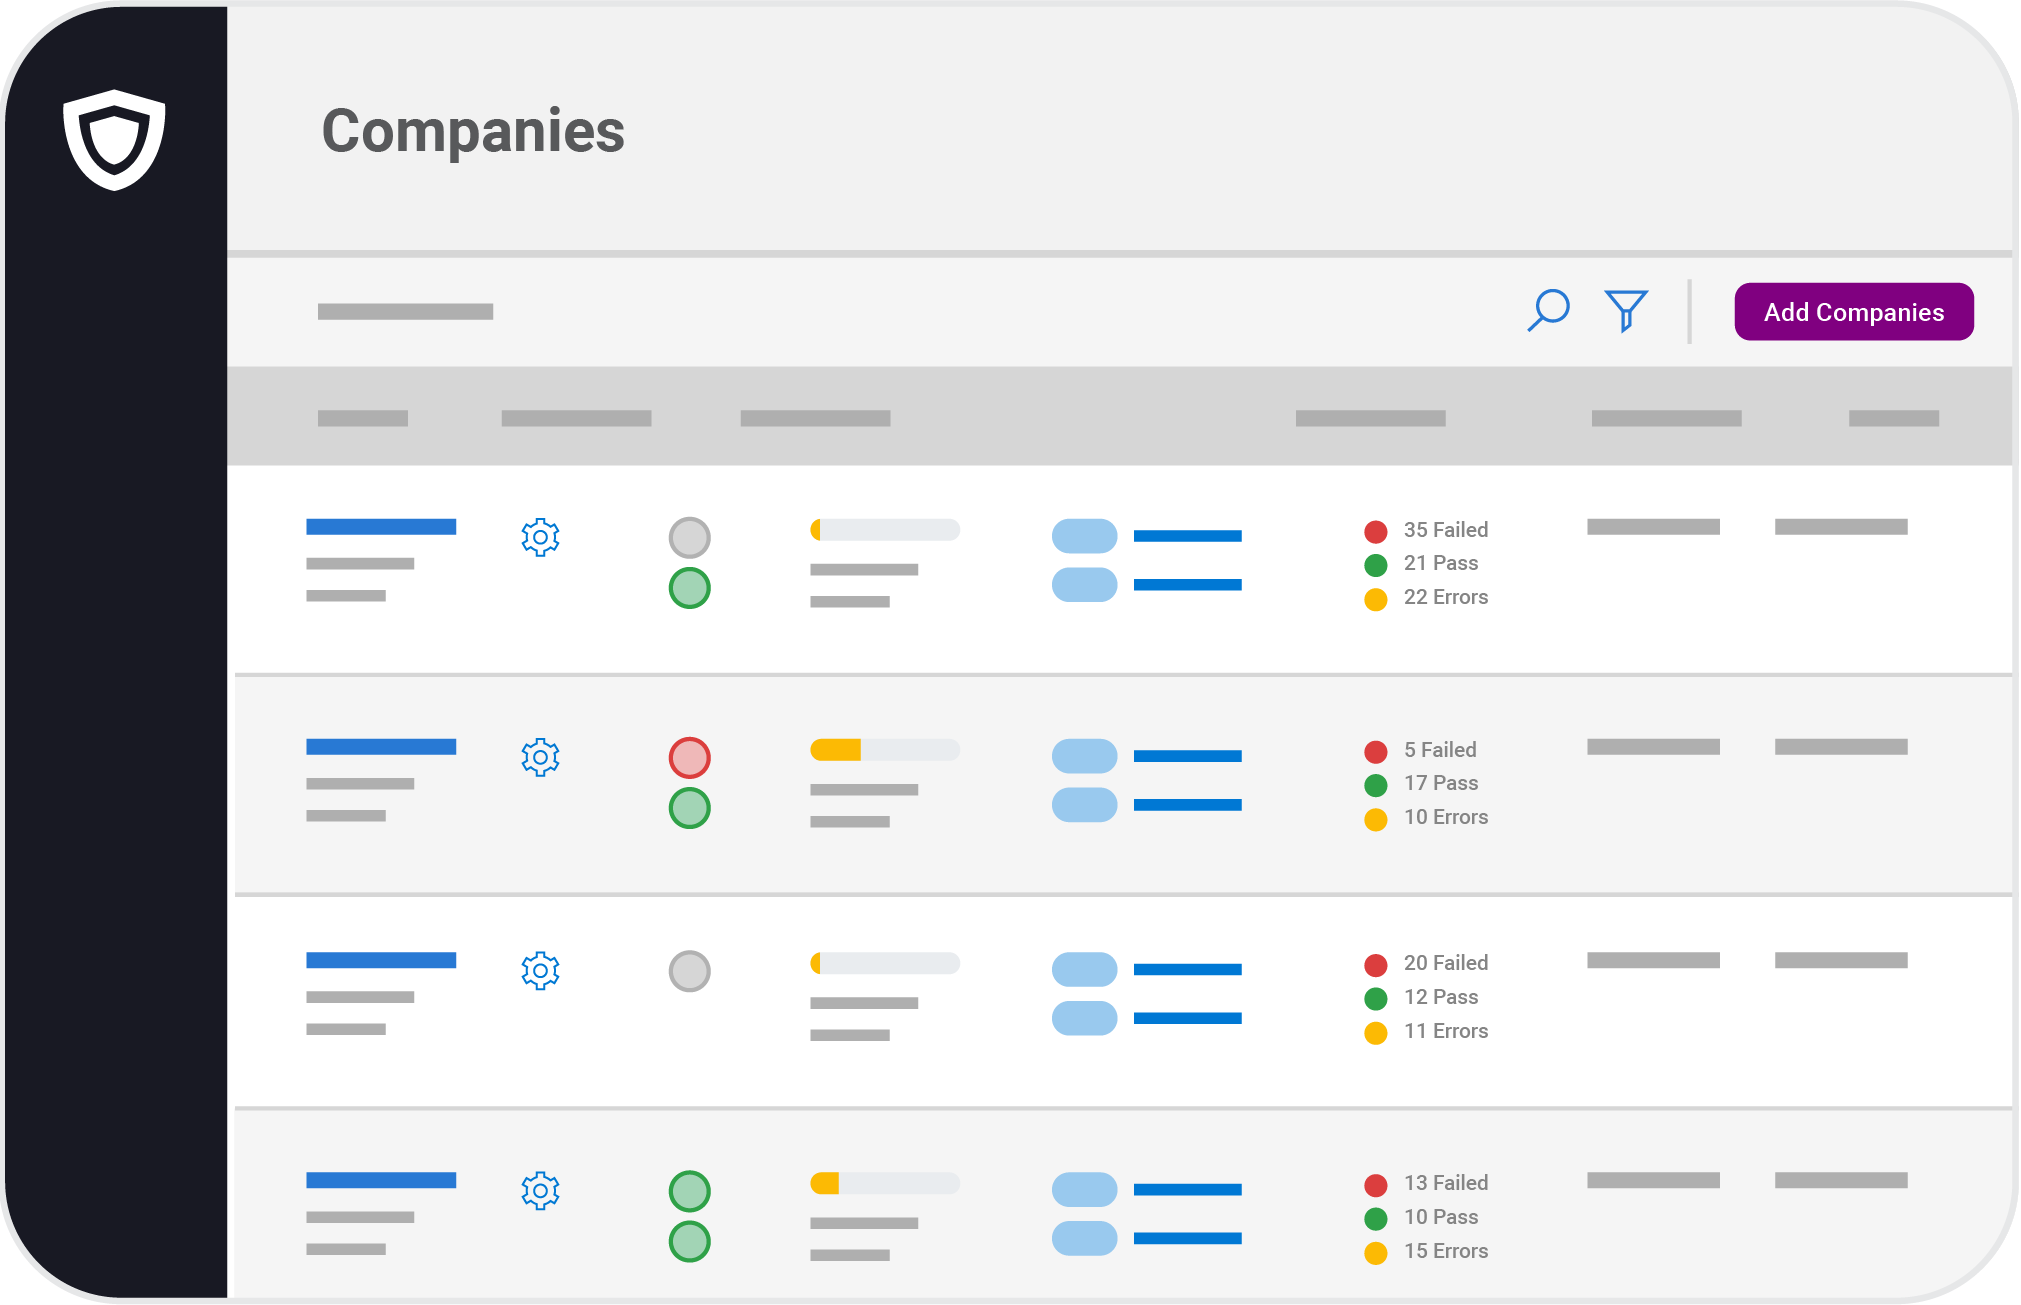Click the yellow progress bar in second row

[x=835, y=747]
